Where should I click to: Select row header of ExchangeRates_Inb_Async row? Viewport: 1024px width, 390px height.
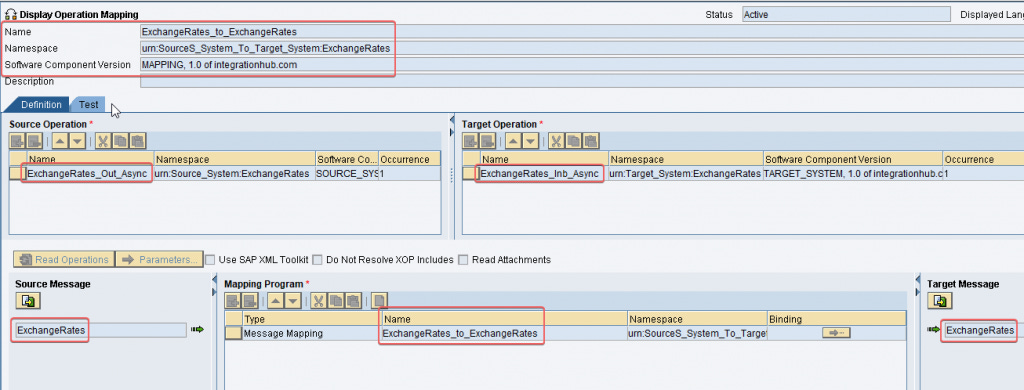(x=470, y=174)
